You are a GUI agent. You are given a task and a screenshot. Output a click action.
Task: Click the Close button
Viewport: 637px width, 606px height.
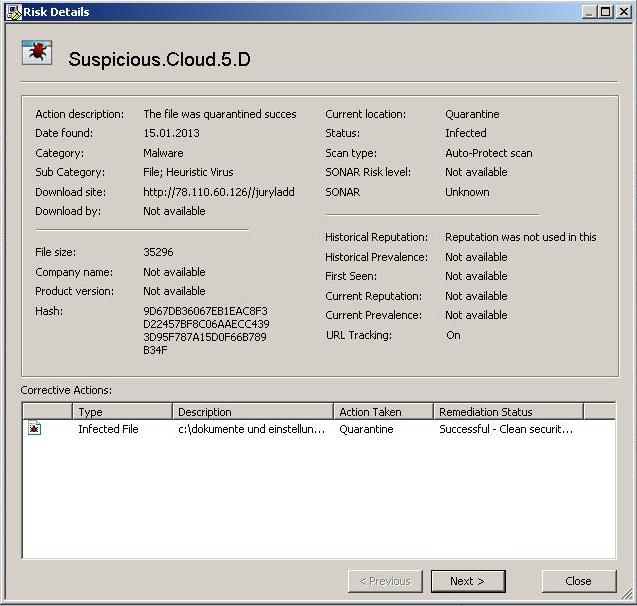(x=578, y=581)
